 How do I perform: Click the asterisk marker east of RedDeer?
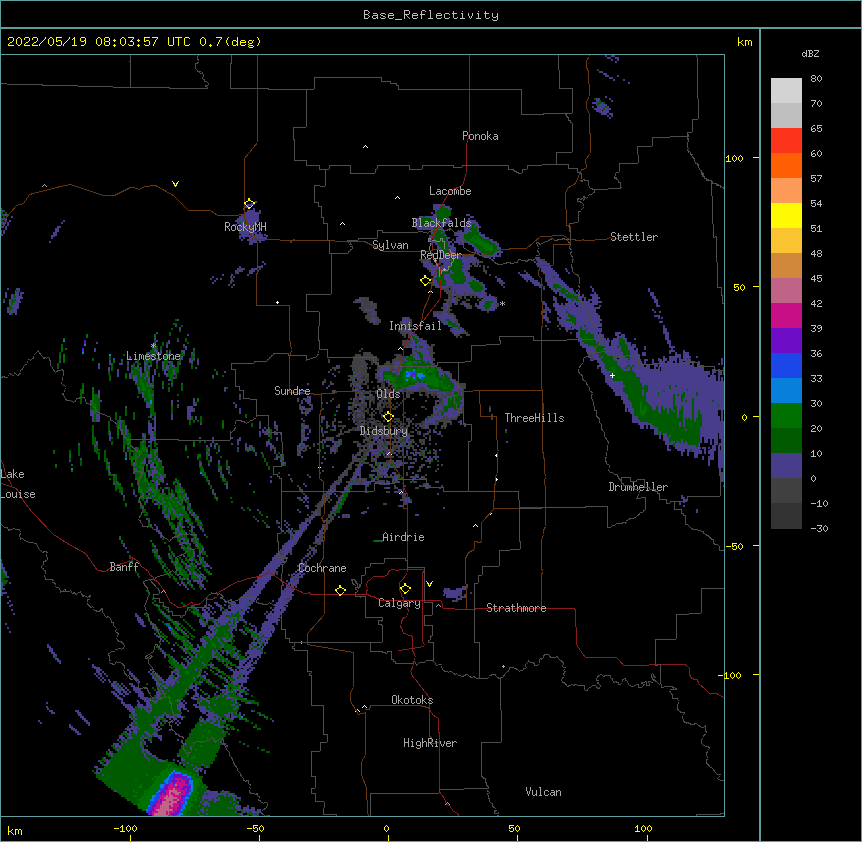[502, 304]
